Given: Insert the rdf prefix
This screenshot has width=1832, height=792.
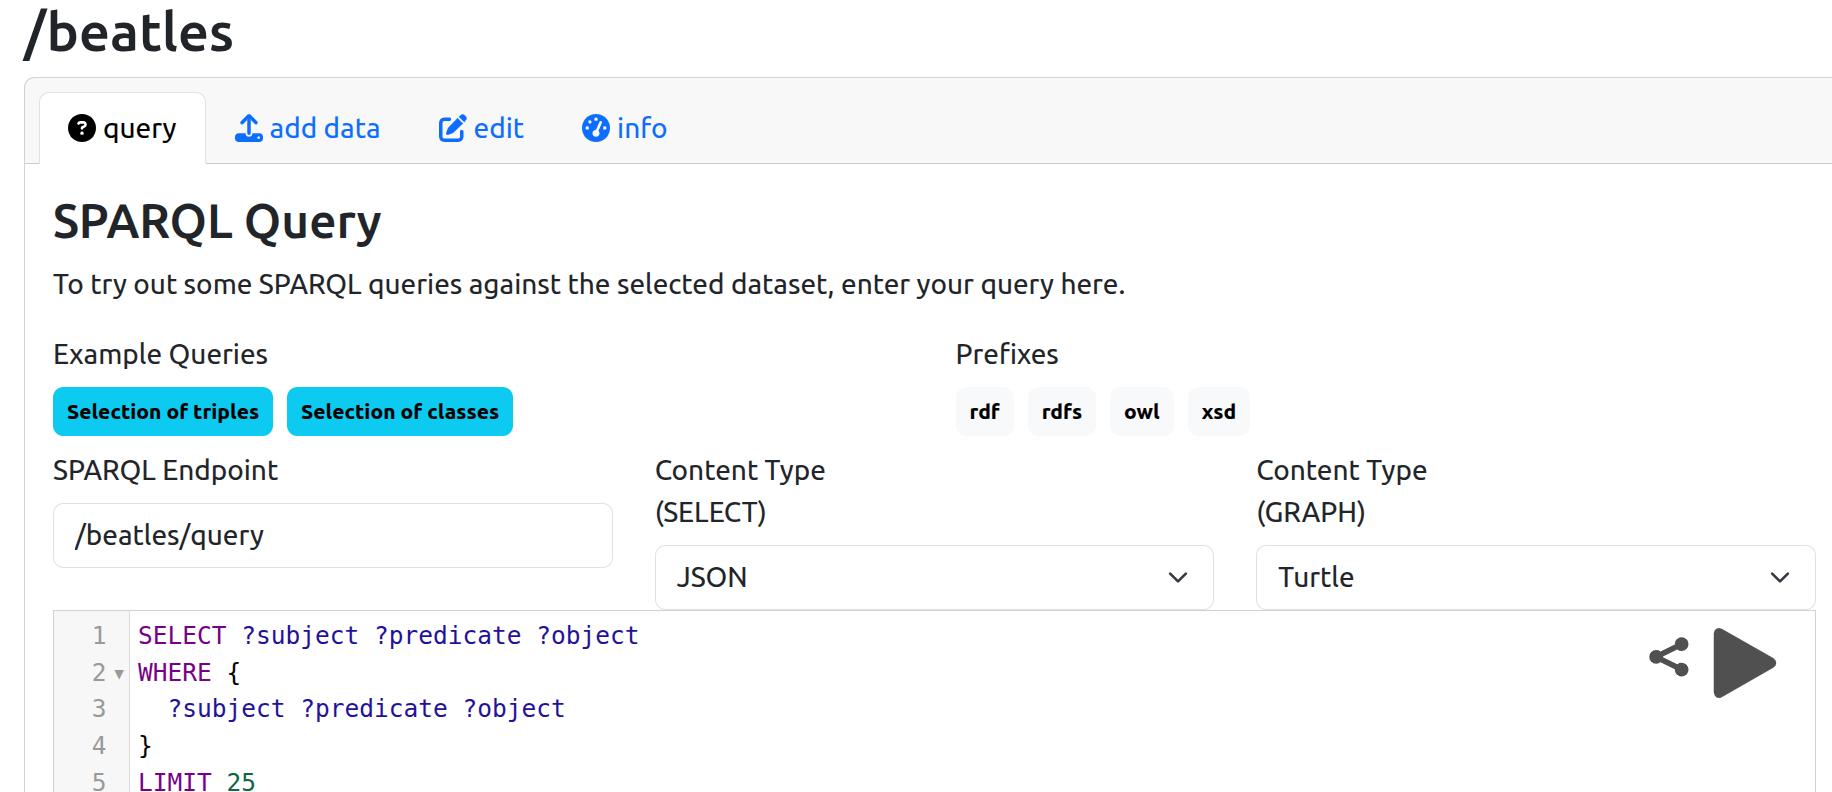Looking at the screenshot, I should tap(984, 412).
